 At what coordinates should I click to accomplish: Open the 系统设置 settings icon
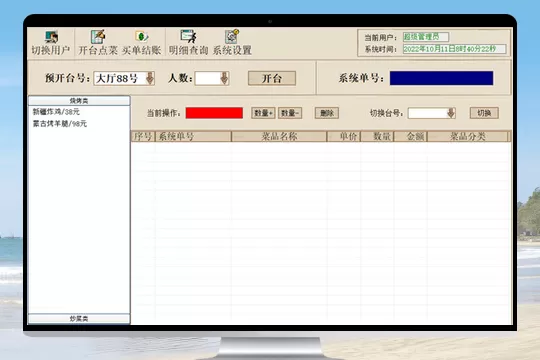(232, 43)
